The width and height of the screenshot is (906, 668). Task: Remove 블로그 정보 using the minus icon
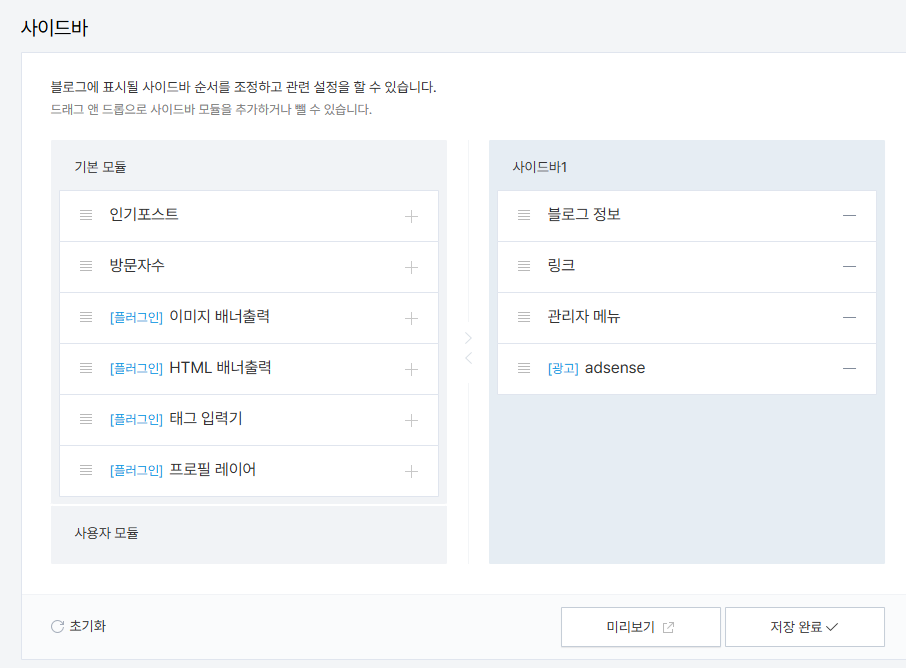click(x=849, y=214)
